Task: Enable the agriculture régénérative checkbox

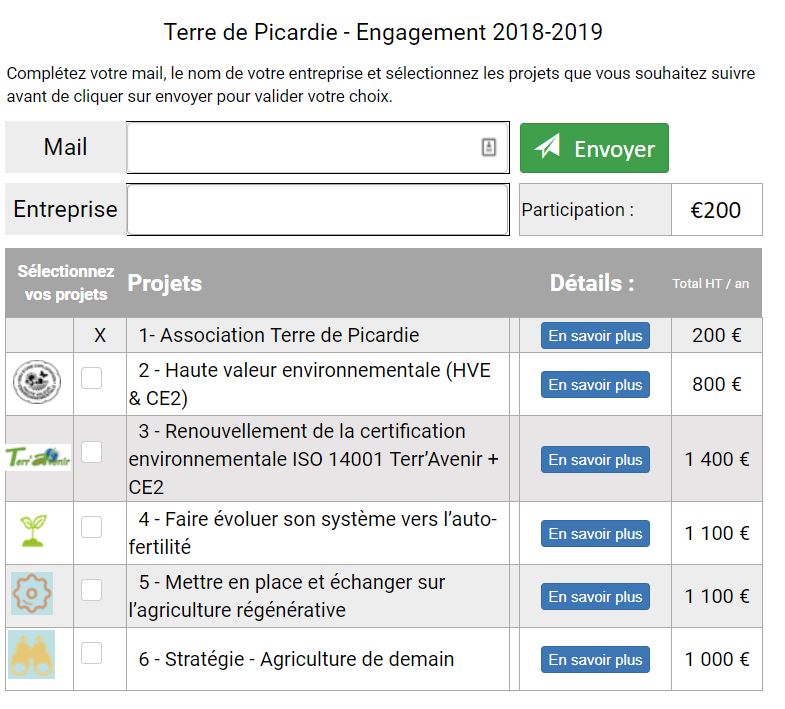Action: (91, 590)
